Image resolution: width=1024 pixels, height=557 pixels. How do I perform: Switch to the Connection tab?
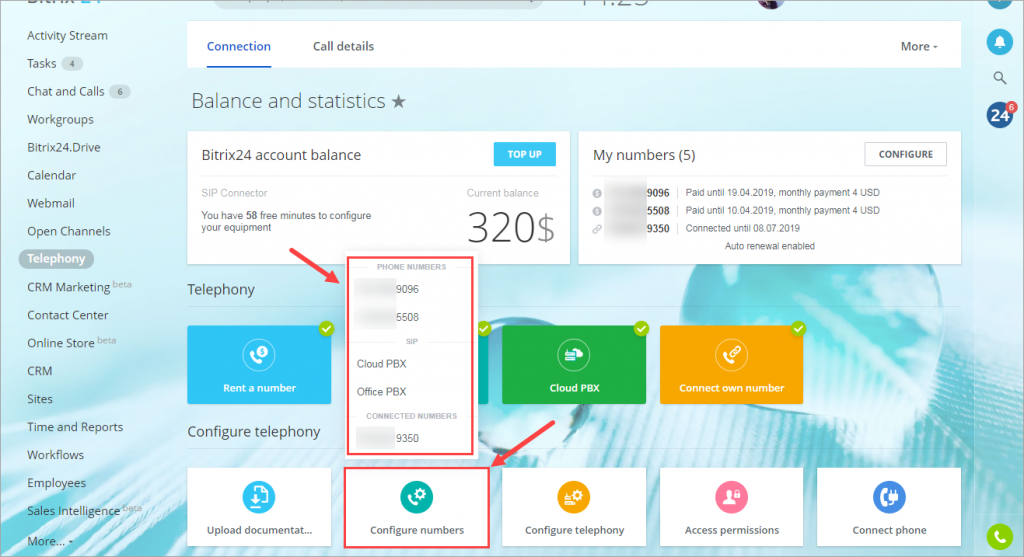click(238, 46)
